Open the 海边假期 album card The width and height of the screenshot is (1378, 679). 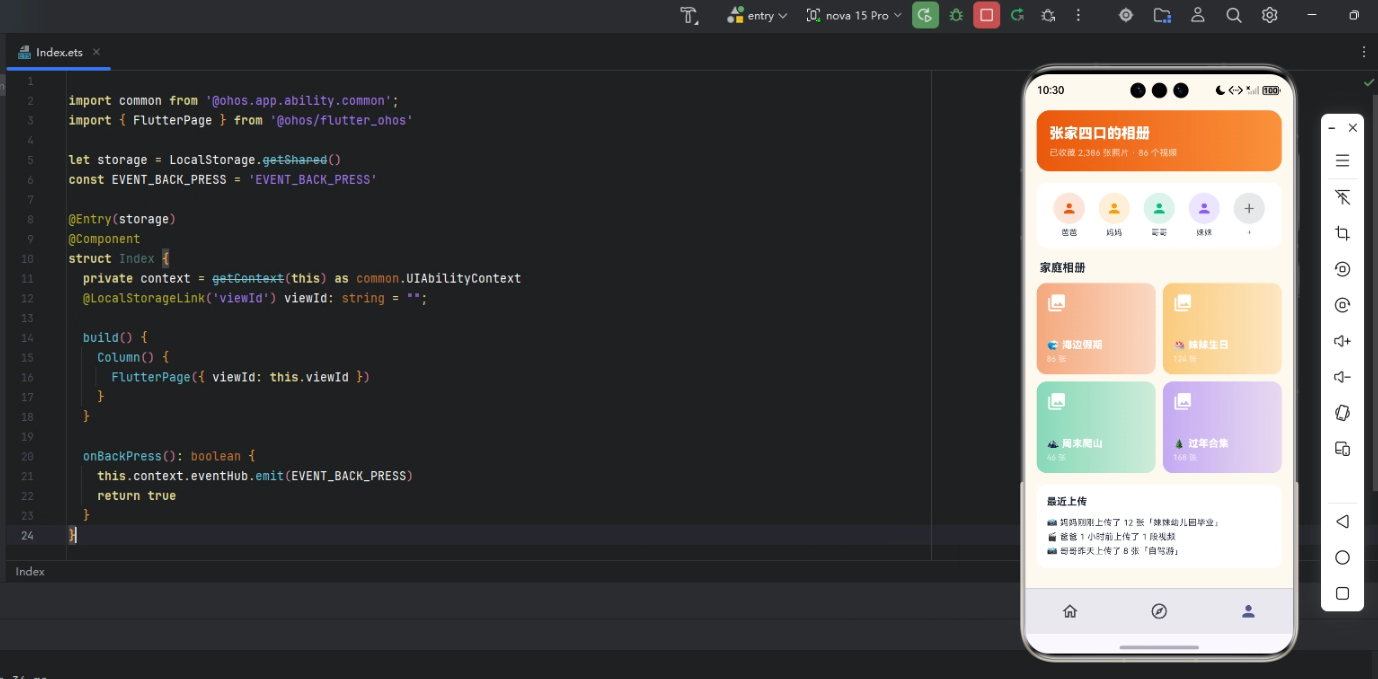click(1096, 328)
